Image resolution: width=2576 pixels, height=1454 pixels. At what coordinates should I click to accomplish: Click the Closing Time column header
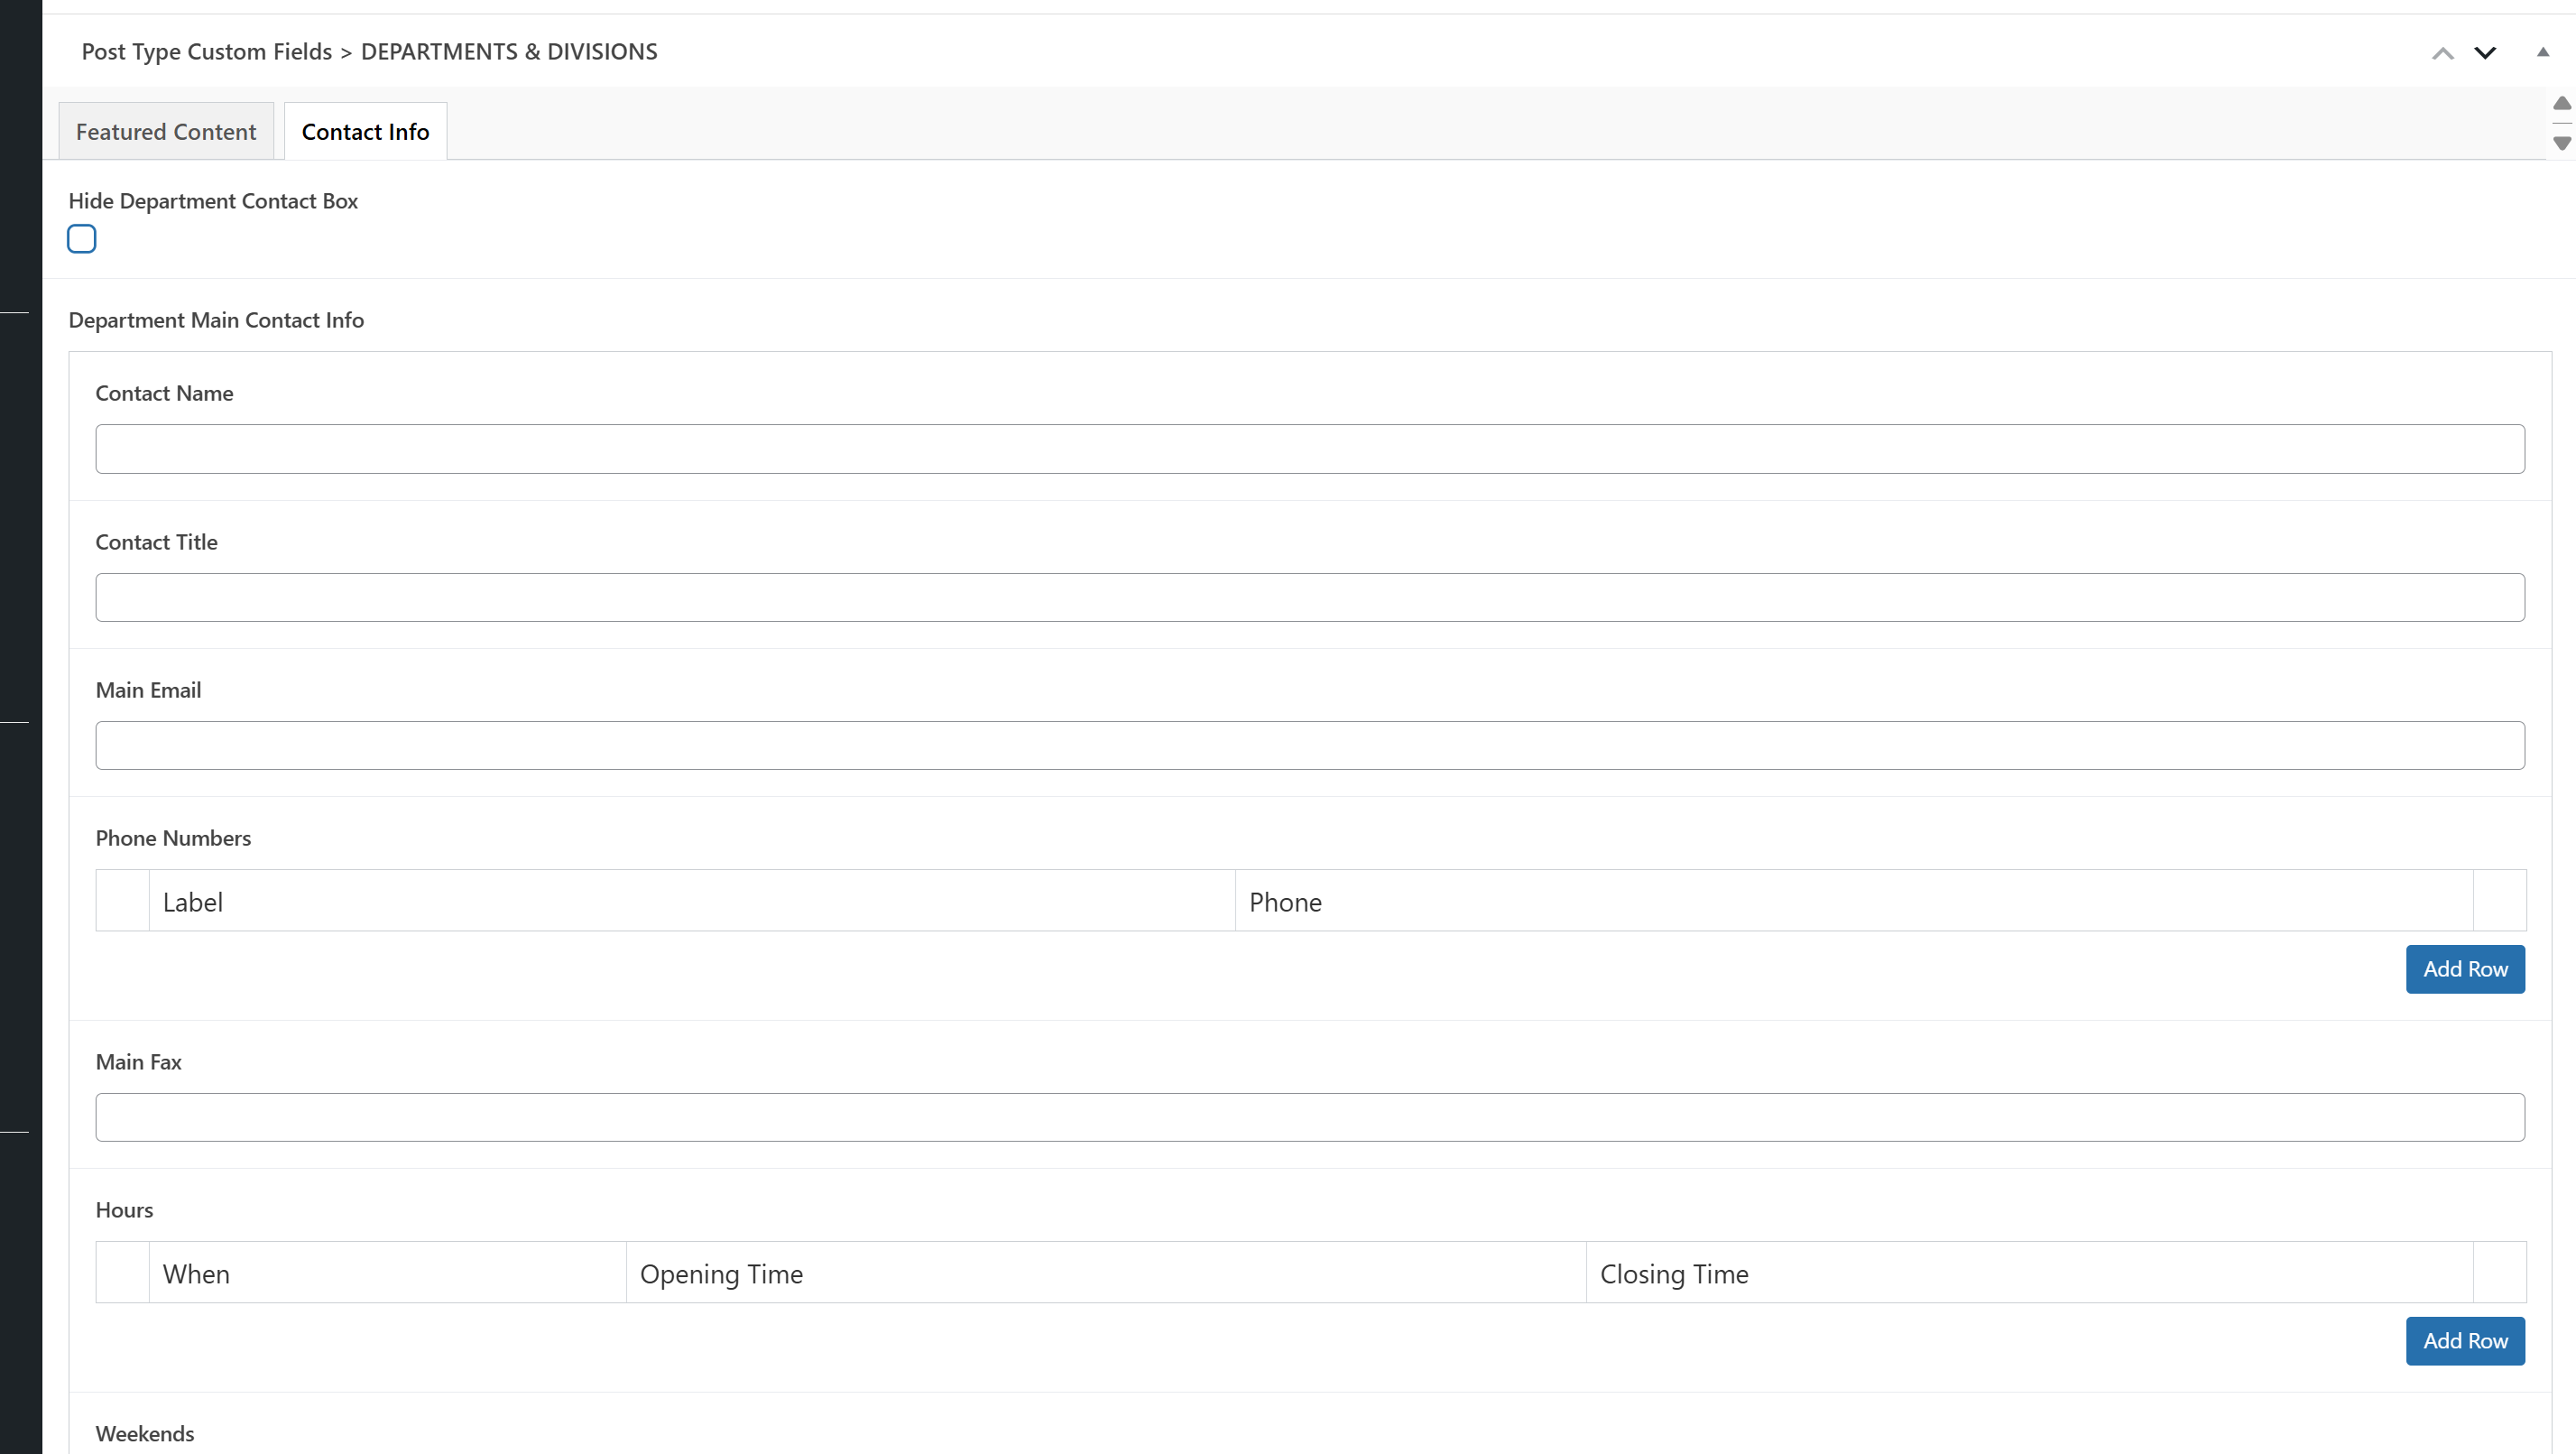tap(1673, 1274)
